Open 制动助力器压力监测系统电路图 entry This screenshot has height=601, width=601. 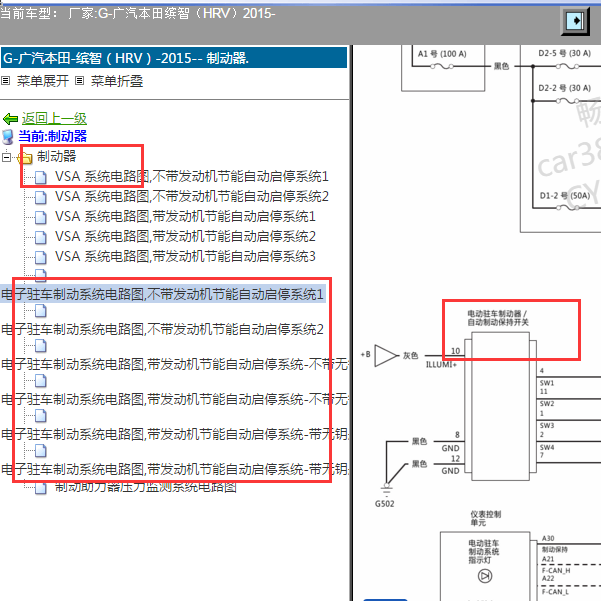click(x=145, y=487)
